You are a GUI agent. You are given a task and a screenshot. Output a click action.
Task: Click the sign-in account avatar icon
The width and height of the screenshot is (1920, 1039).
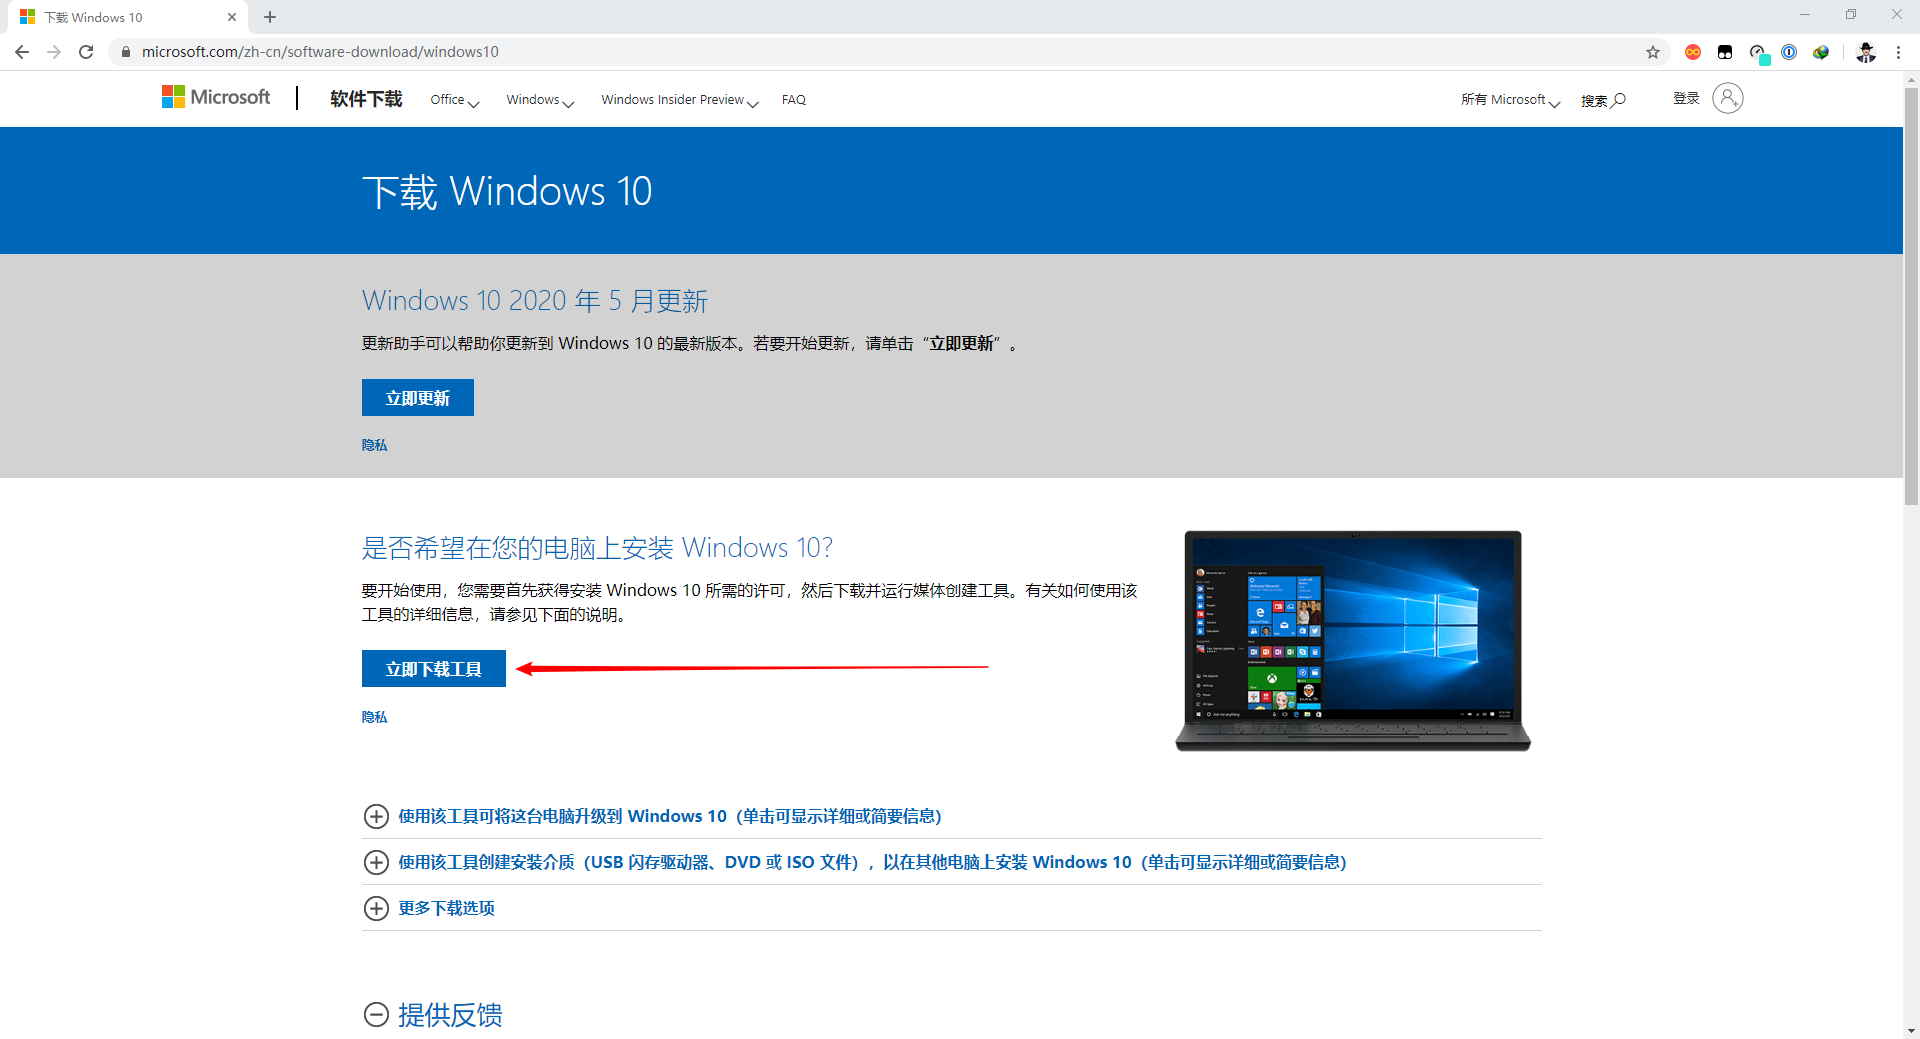(1727, 98)
